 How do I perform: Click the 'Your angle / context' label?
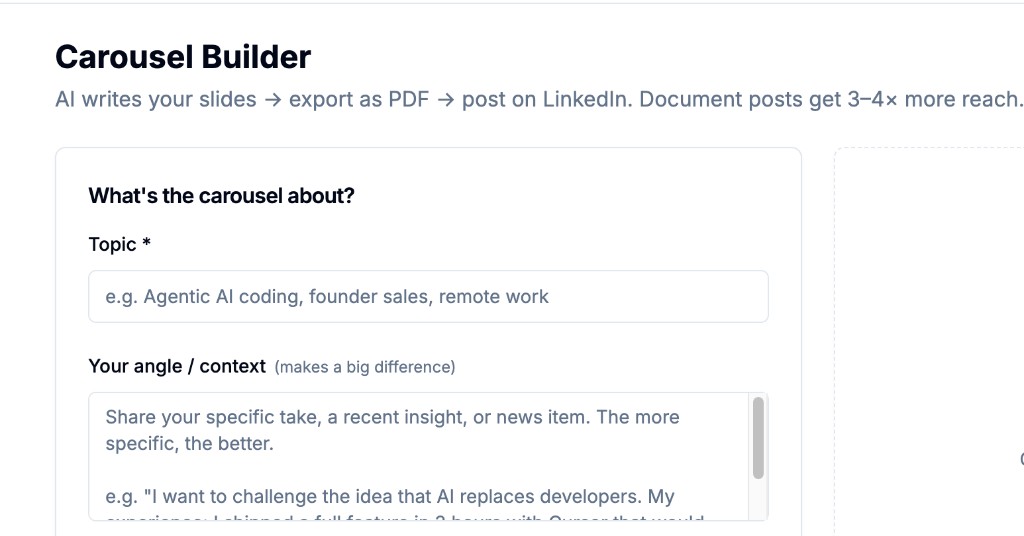(x=177, y=366)
